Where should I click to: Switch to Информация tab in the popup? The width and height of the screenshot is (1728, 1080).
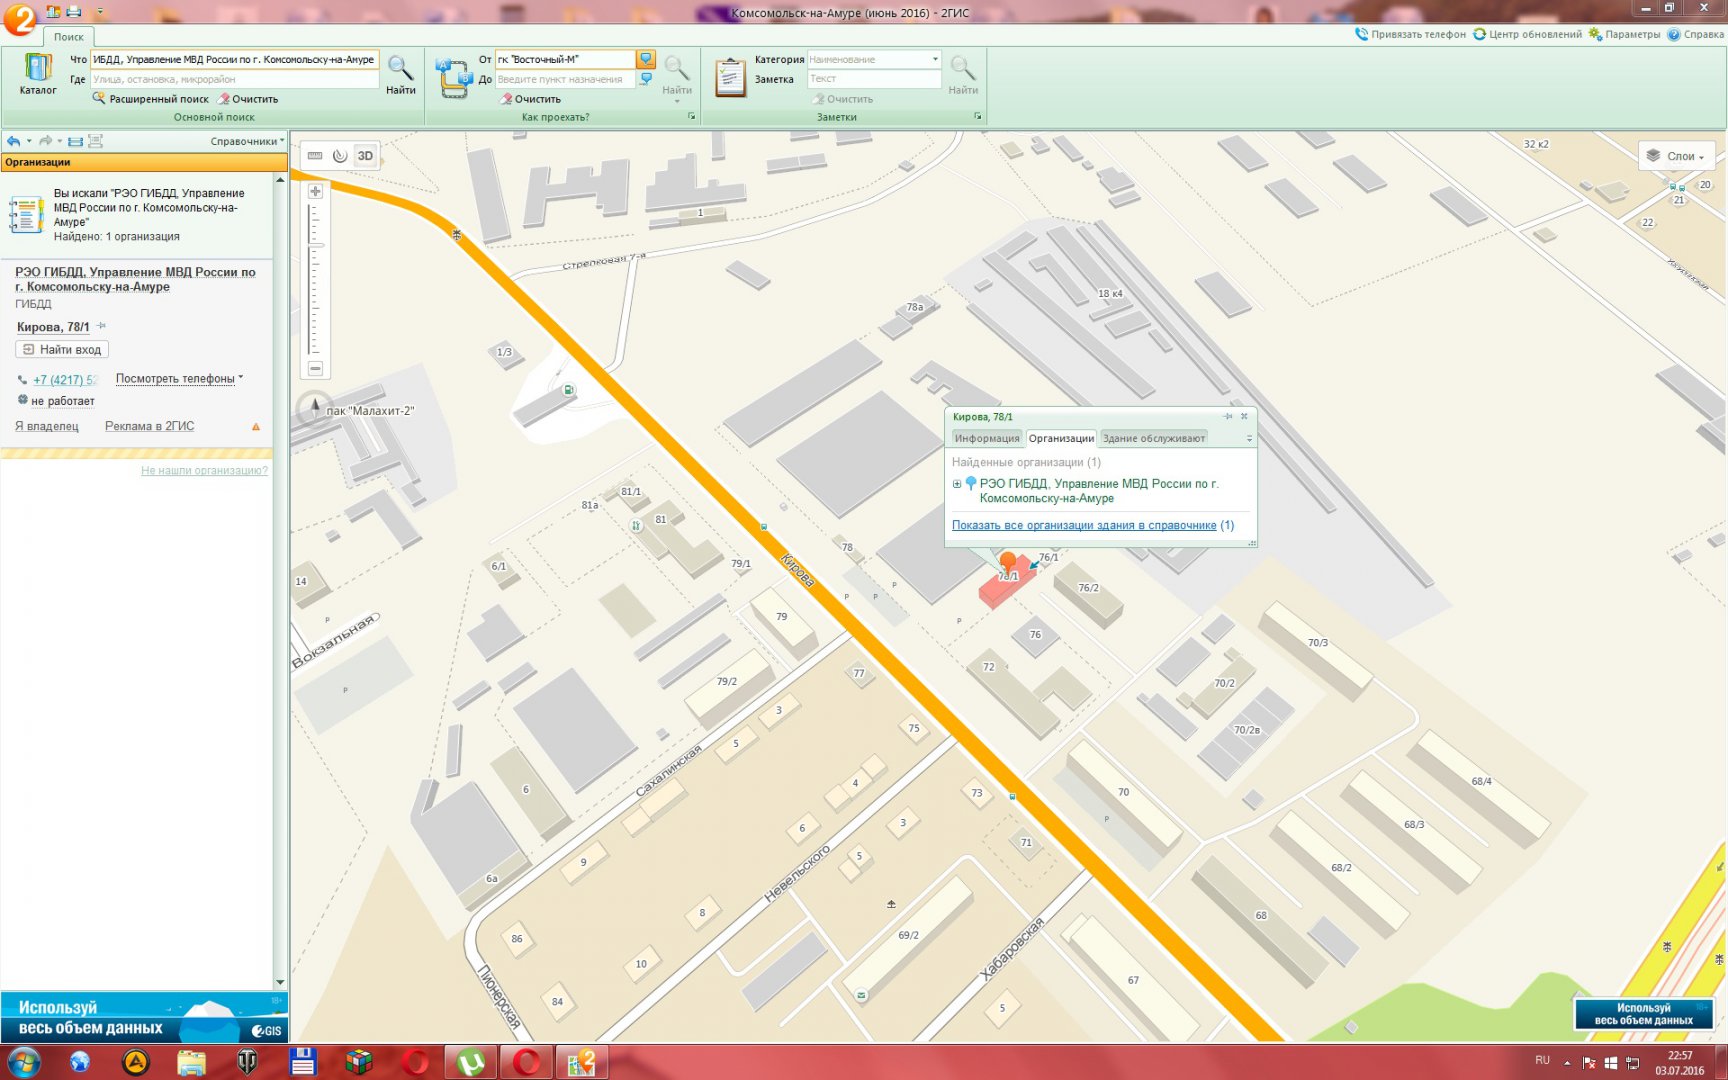[986, 438]
